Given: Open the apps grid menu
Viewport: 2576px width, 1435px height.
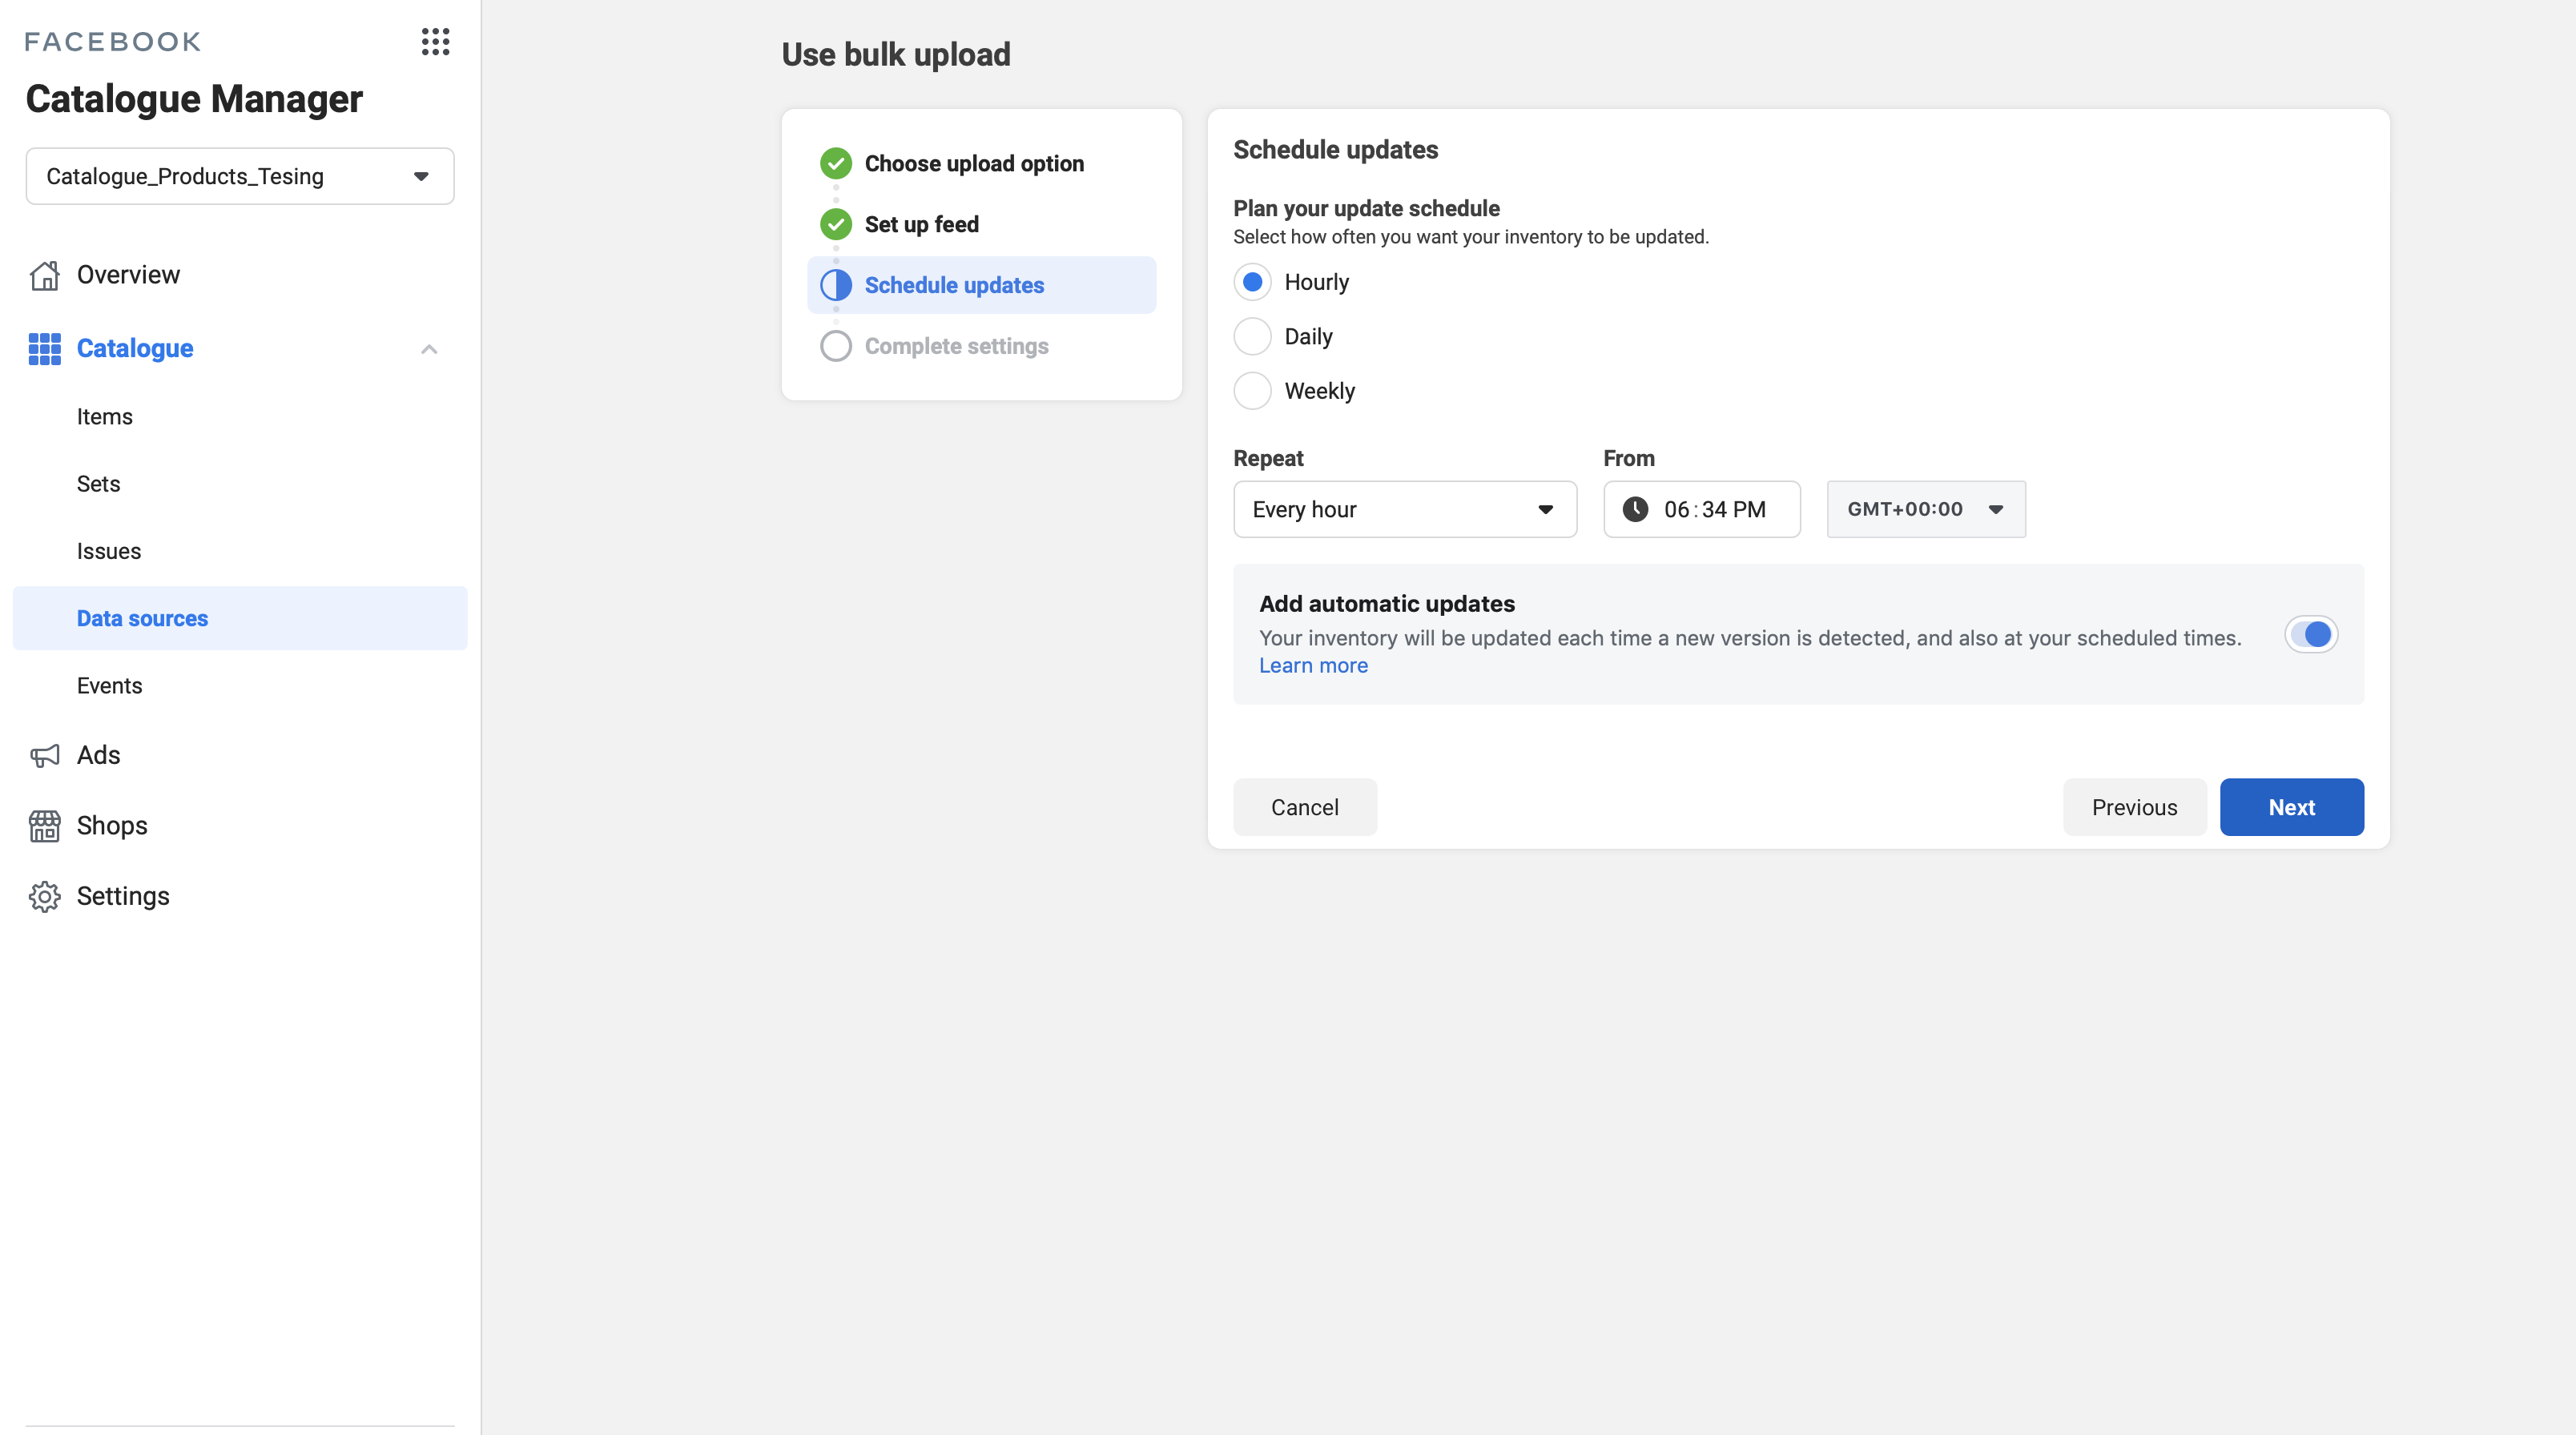Looking at the screenshot, I should (x=435, y=41).
